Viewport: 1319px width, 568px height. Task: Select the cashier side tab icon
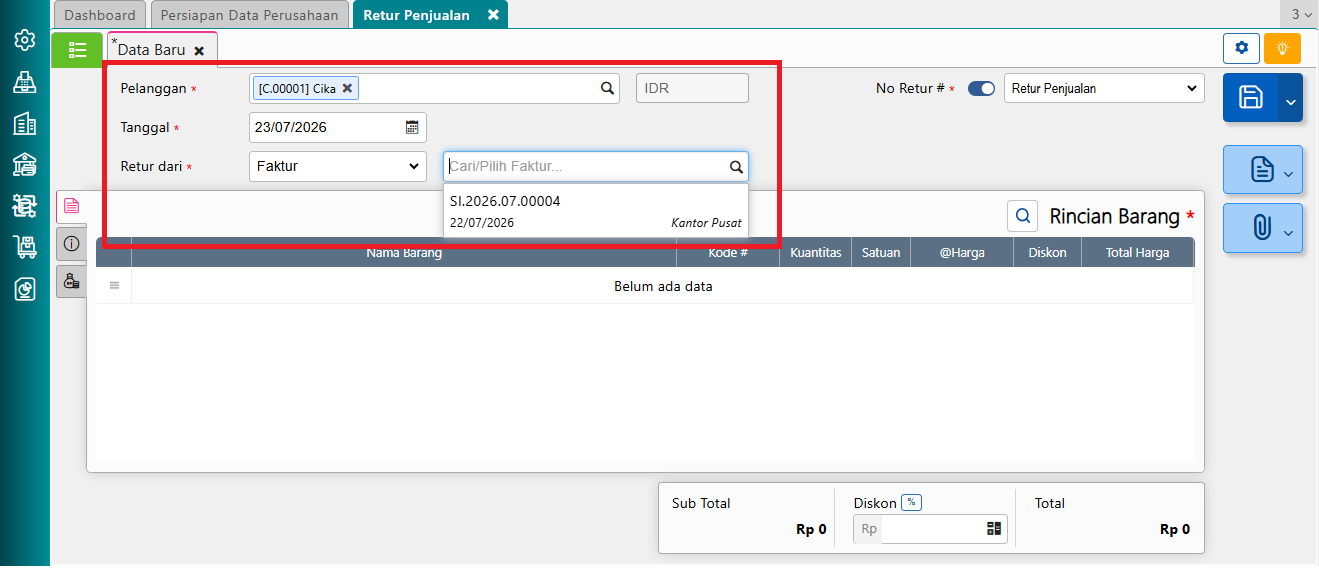tap(71, 281)
